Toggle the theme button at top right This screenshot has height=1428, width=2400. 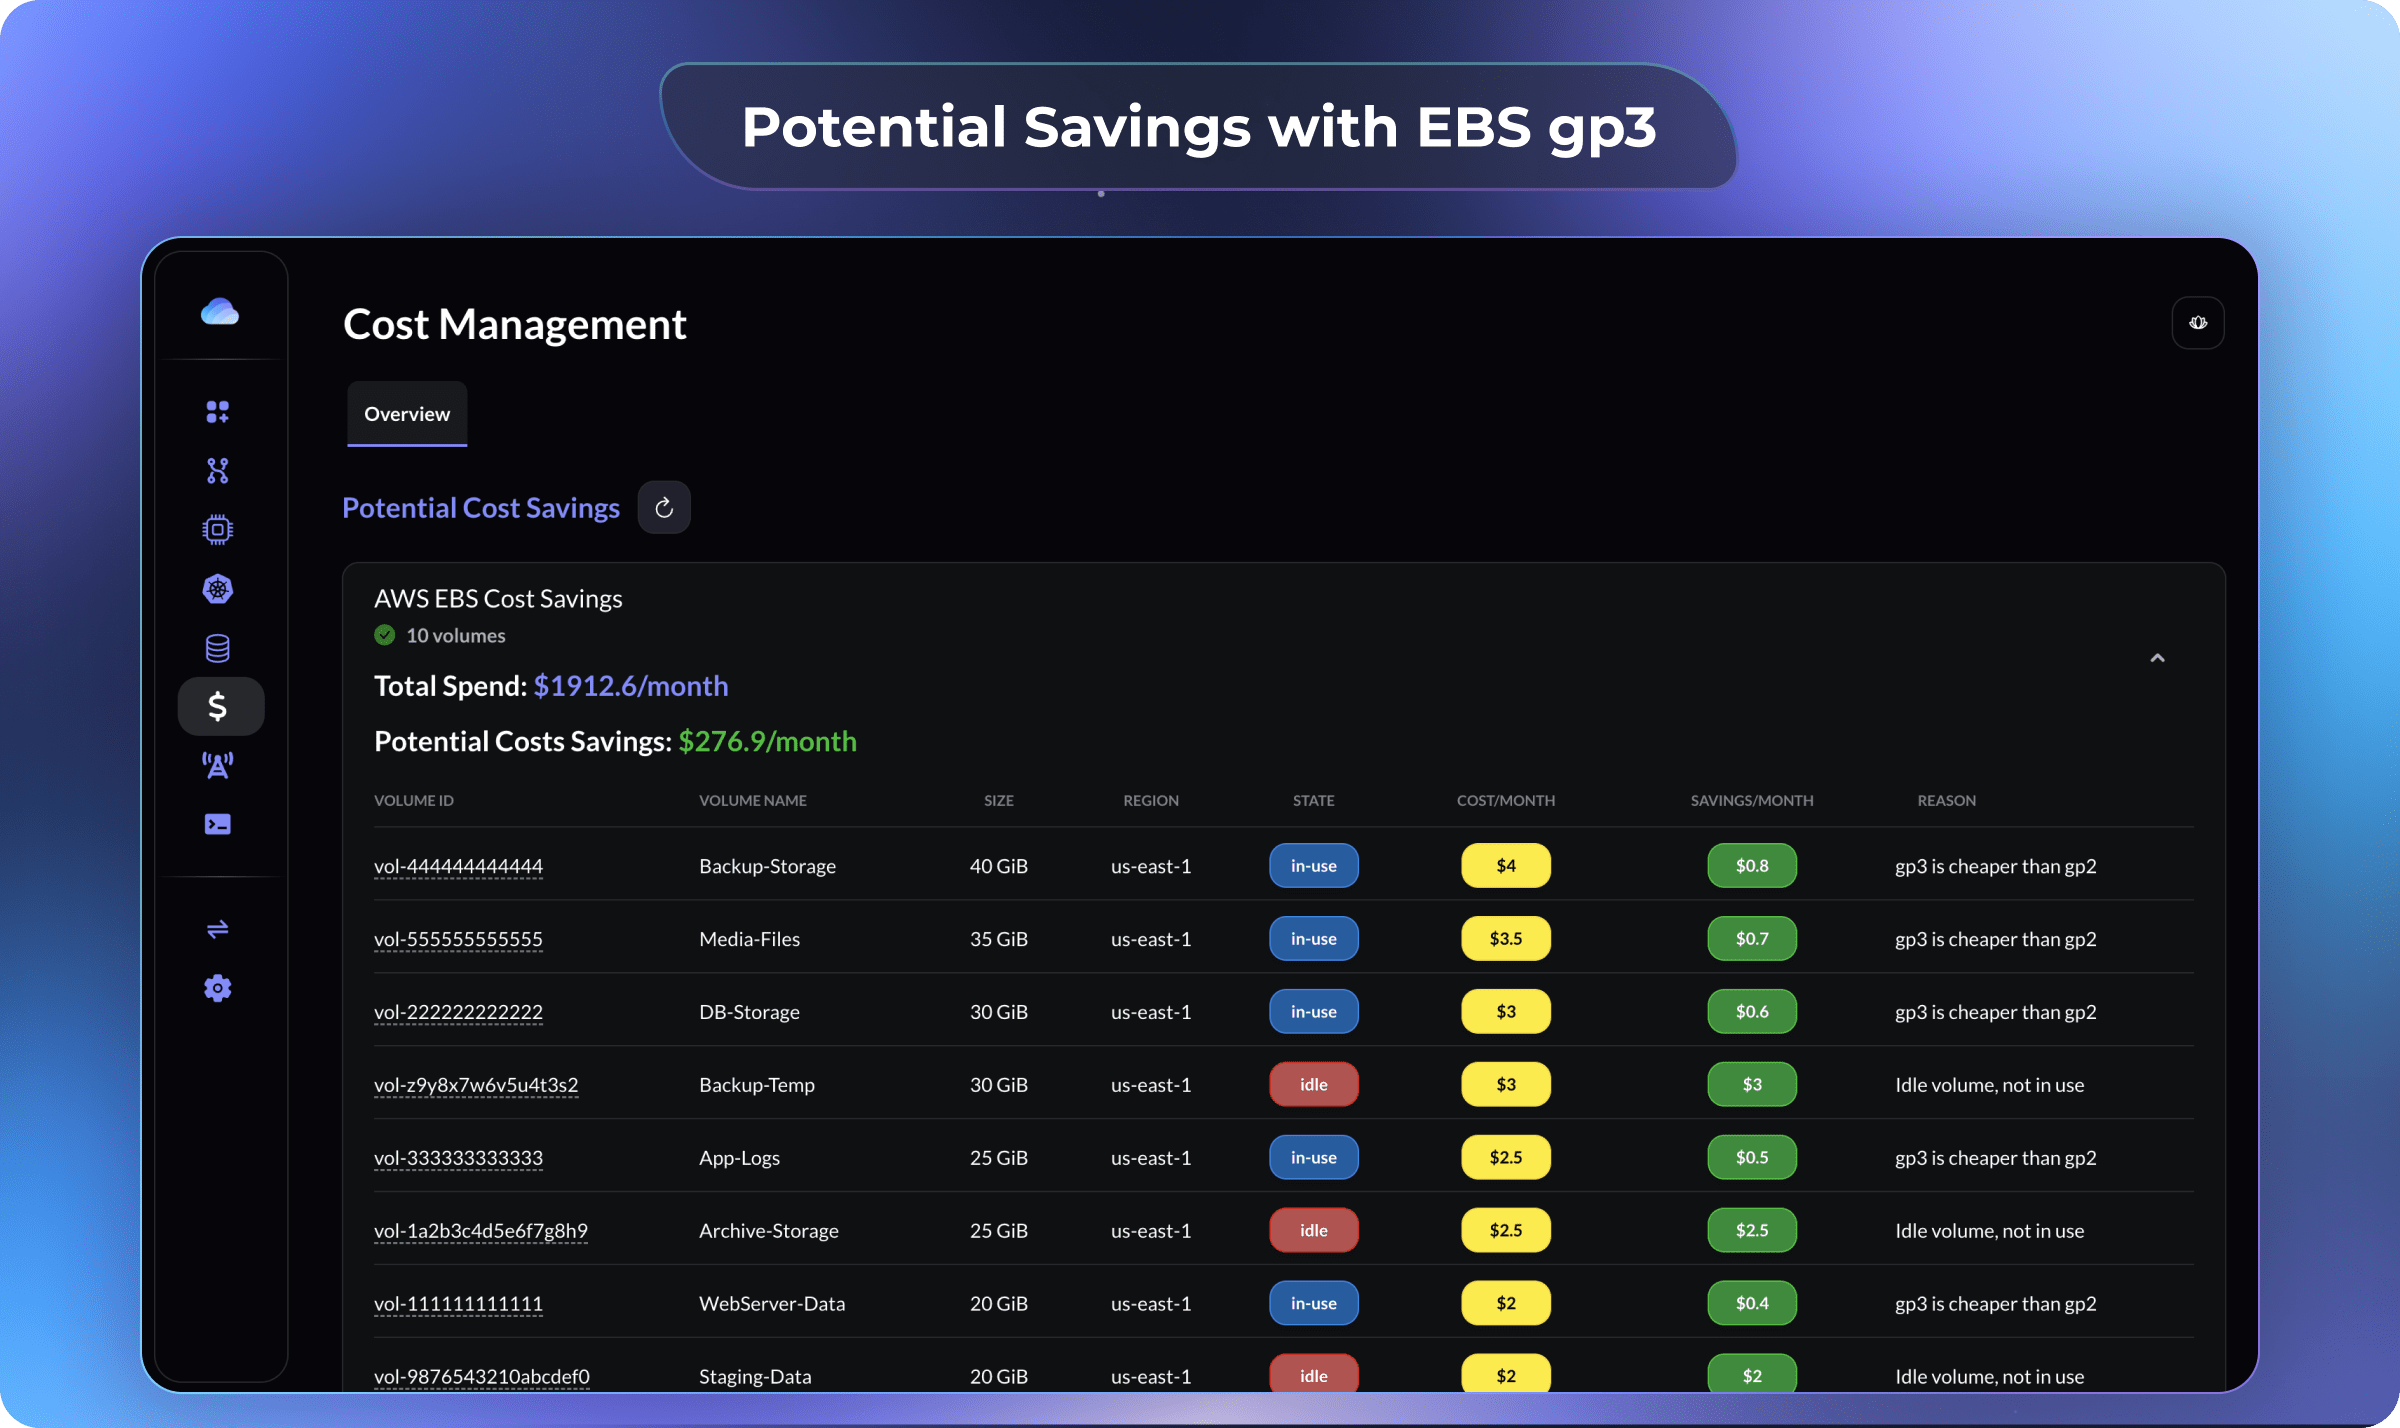click(2197, 322)
